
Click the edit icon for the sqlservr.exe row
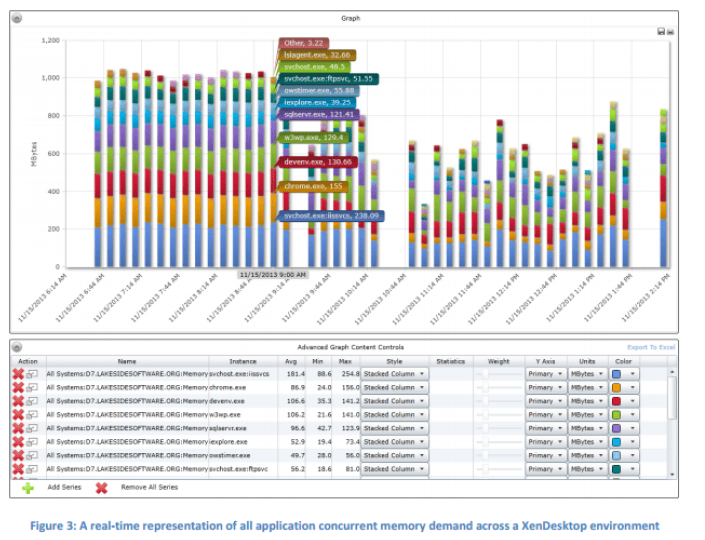32,428
